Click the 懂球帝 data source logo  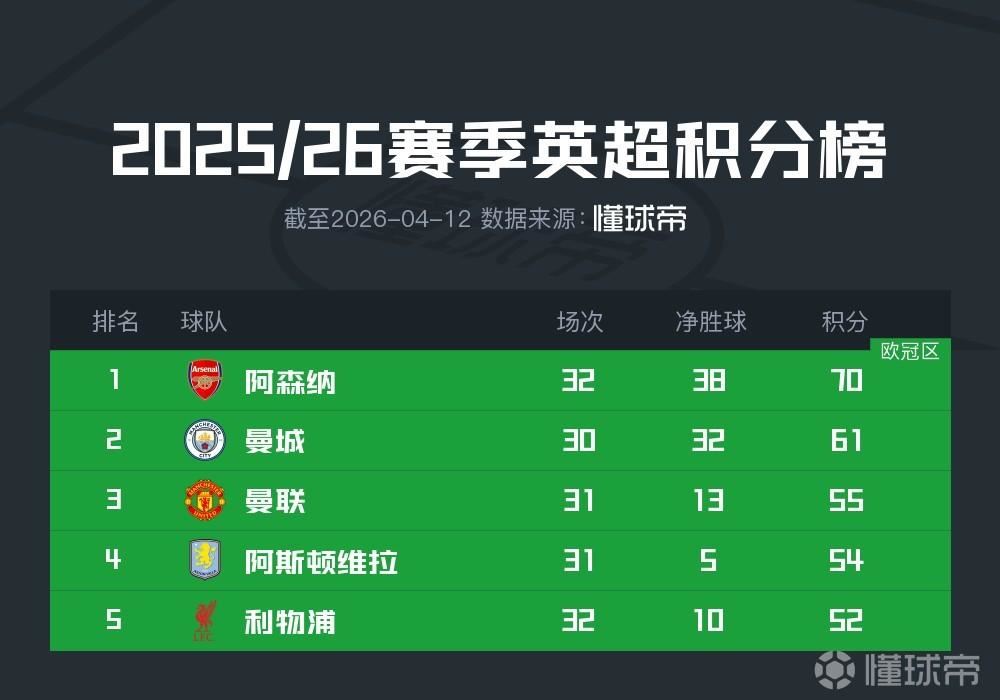(640, 219)
